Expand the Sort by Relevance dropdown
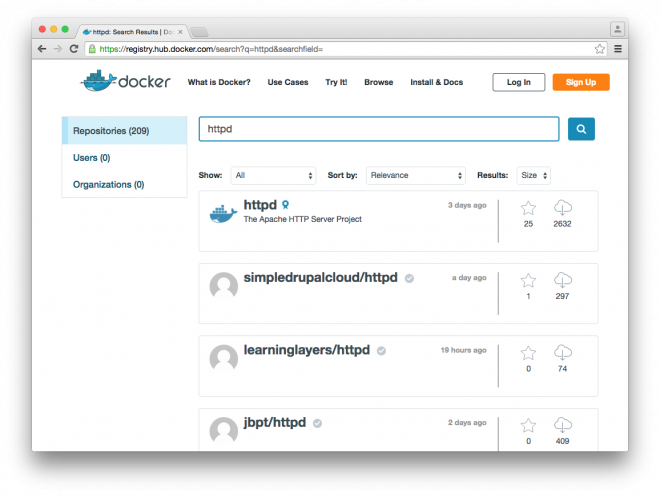 pos(415,175)
